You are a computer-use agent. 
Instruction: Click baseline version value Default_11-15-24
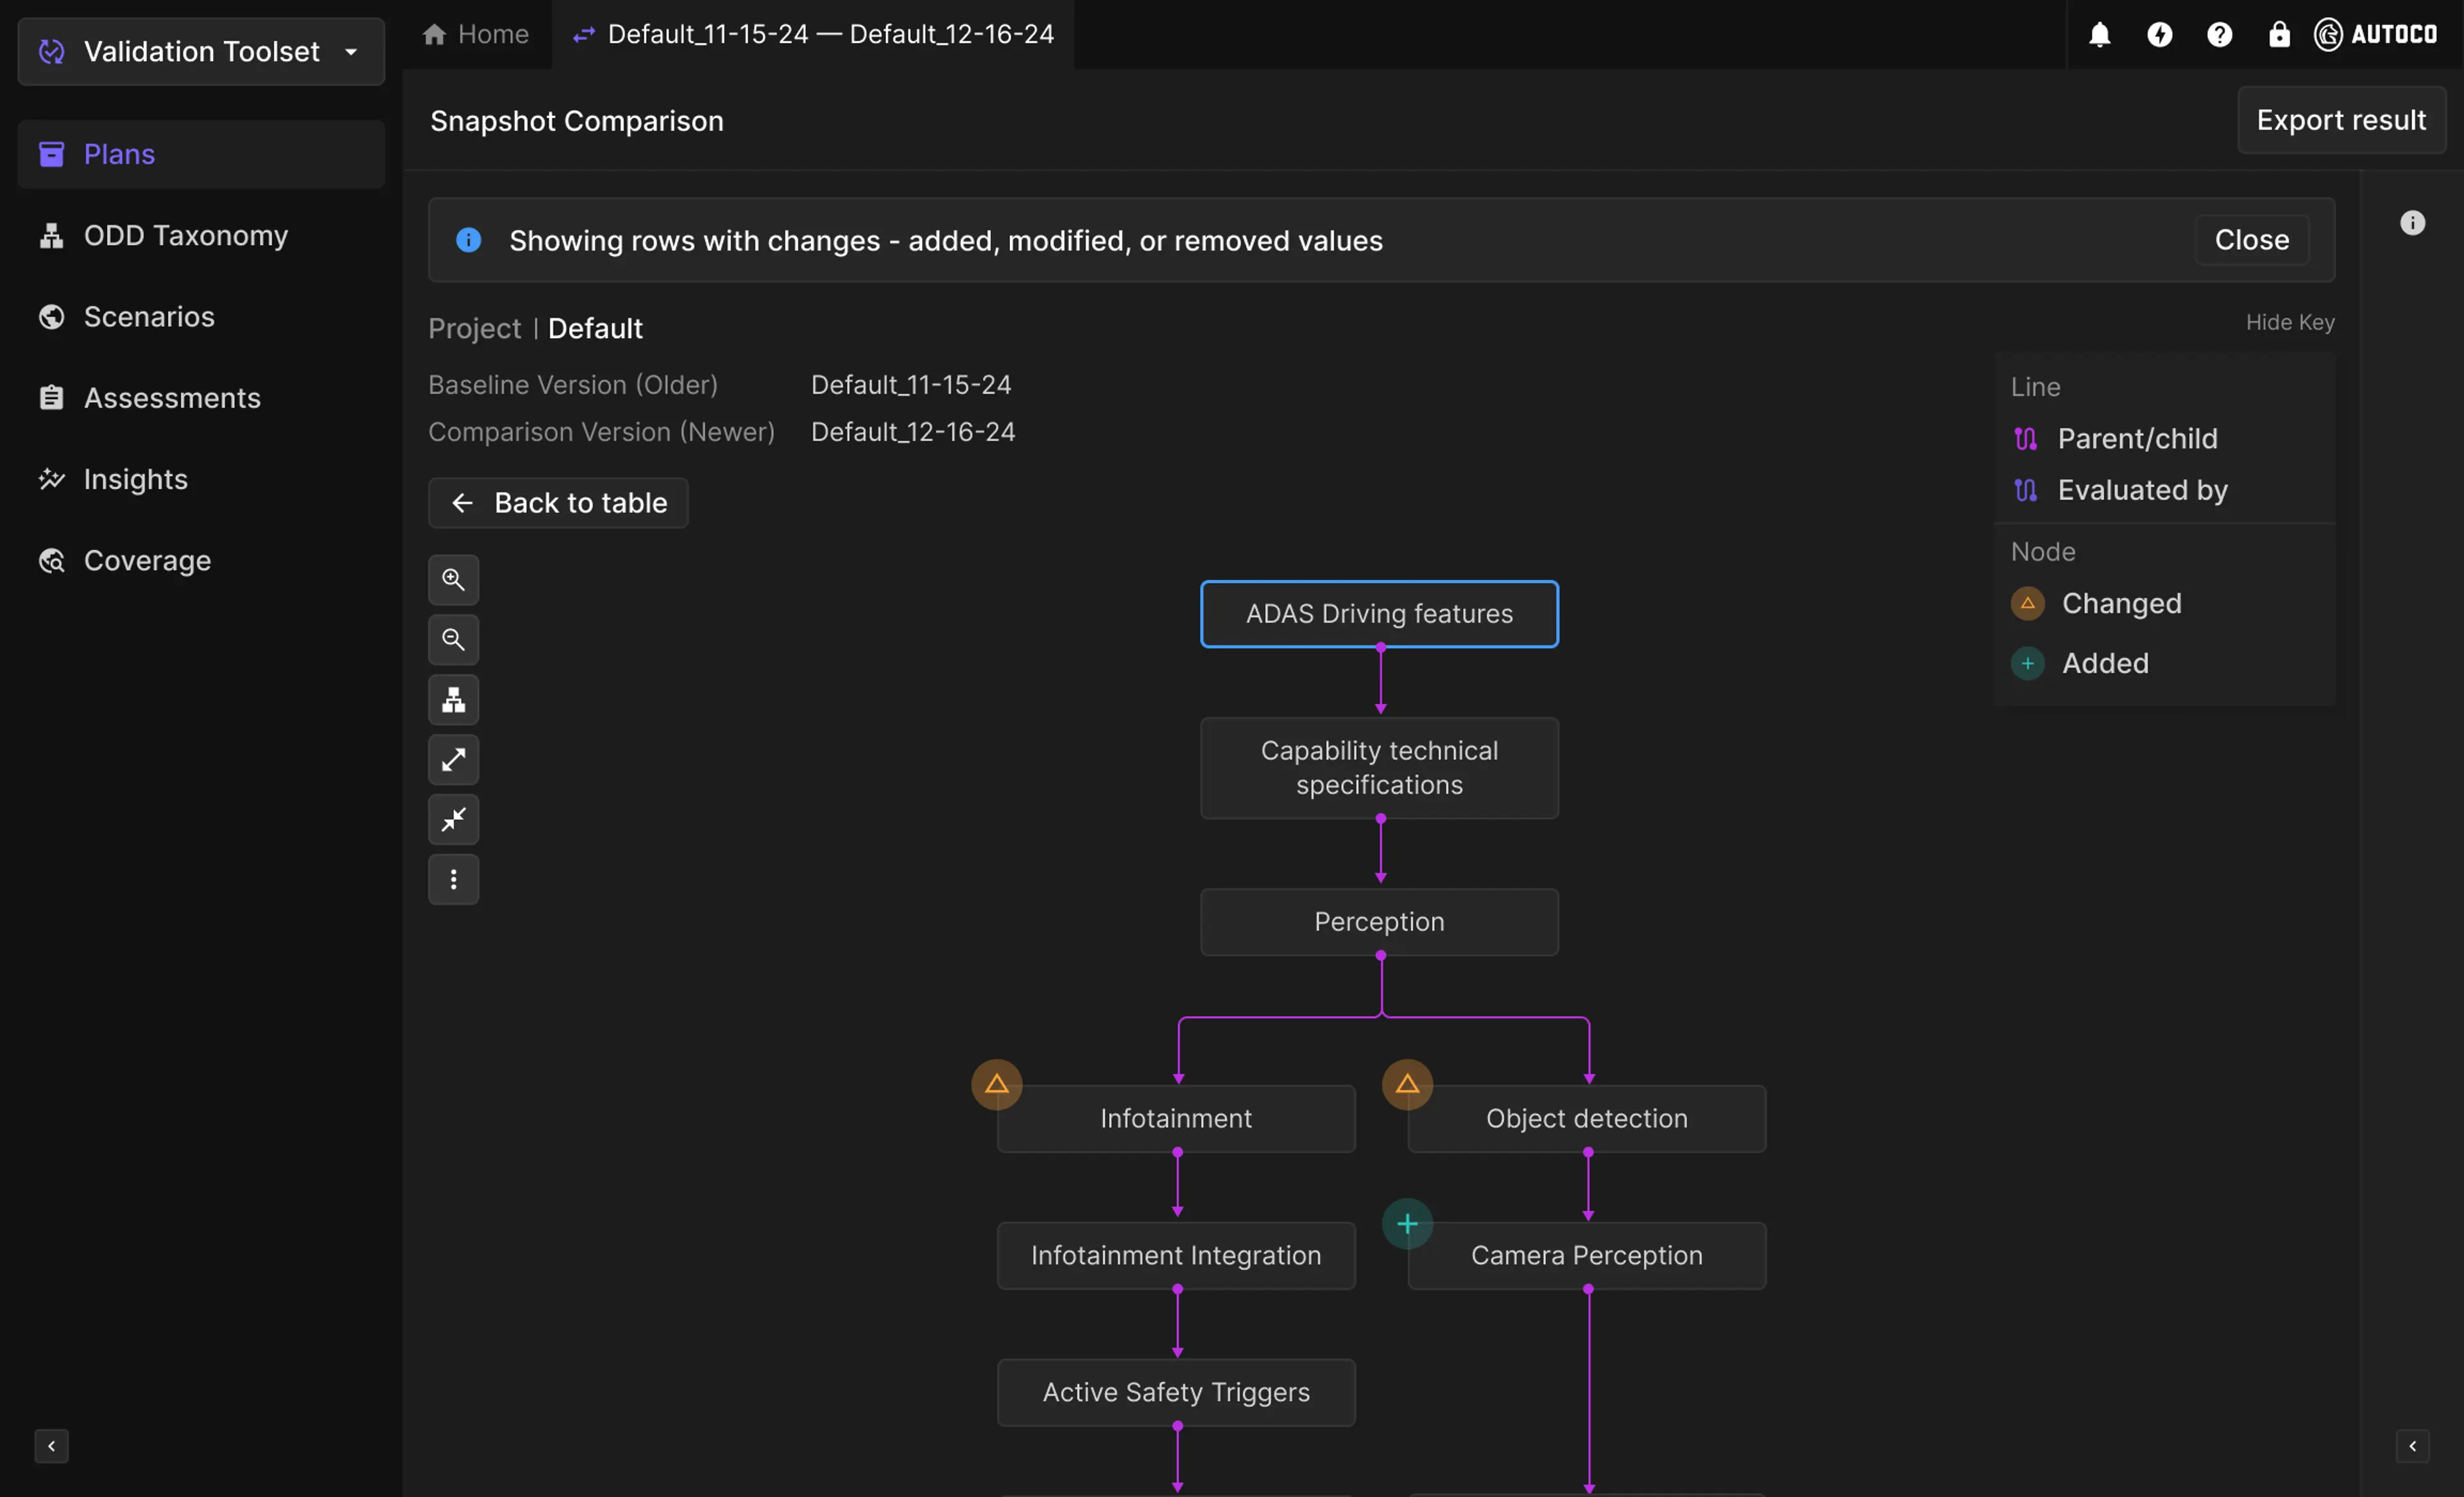[911, 385]
